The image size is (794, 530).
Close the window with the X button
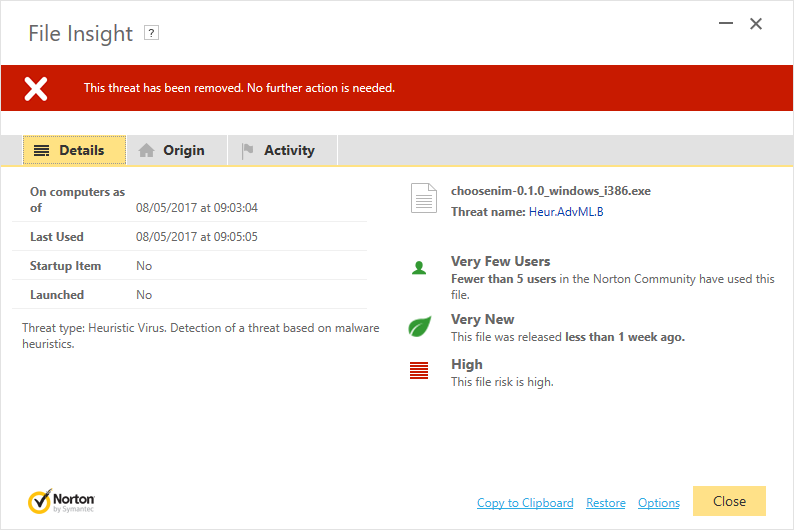(x=756, y=24)
